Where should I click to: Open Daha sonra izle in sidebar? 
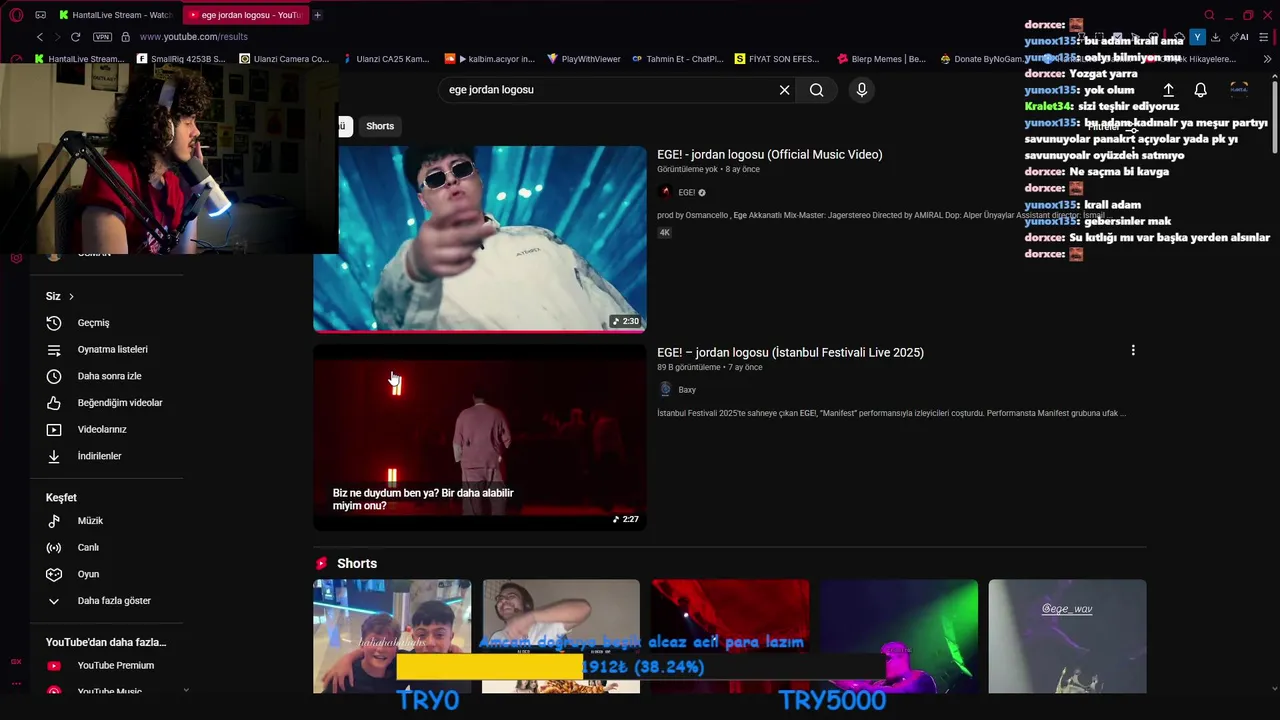(x=107, y=376)
